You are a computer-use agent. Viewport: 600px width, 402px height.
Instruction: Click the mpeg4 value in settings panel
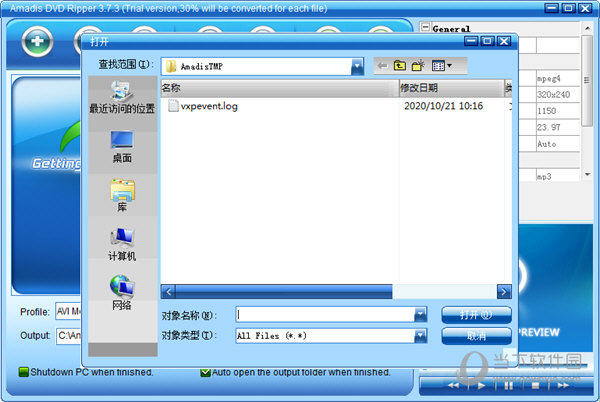548,78
